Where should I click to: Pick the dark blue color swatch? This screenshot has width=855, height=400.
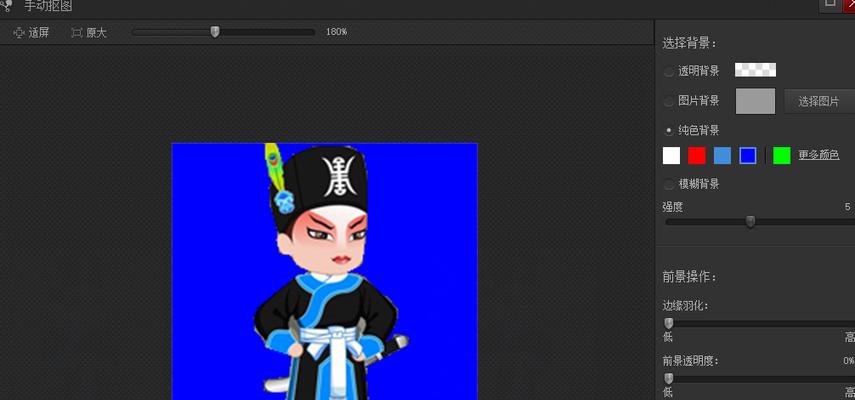point(748,155)
